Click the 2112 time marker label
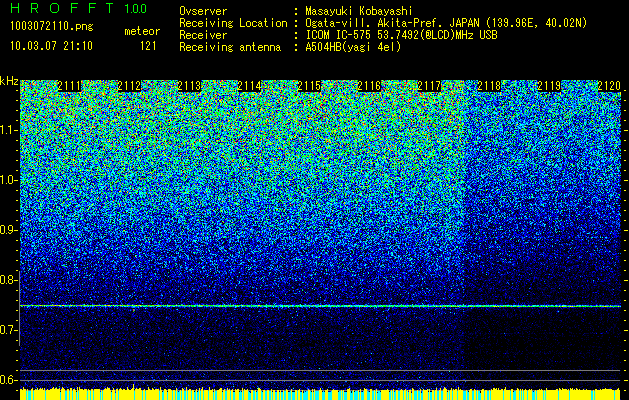Viewport: 629px width, 400px height. click(130, 86)
